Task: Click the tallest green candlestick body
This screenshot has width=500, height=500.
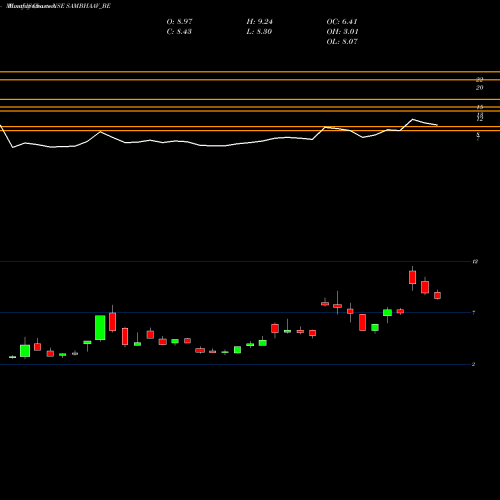Action: tap(100, 328)
